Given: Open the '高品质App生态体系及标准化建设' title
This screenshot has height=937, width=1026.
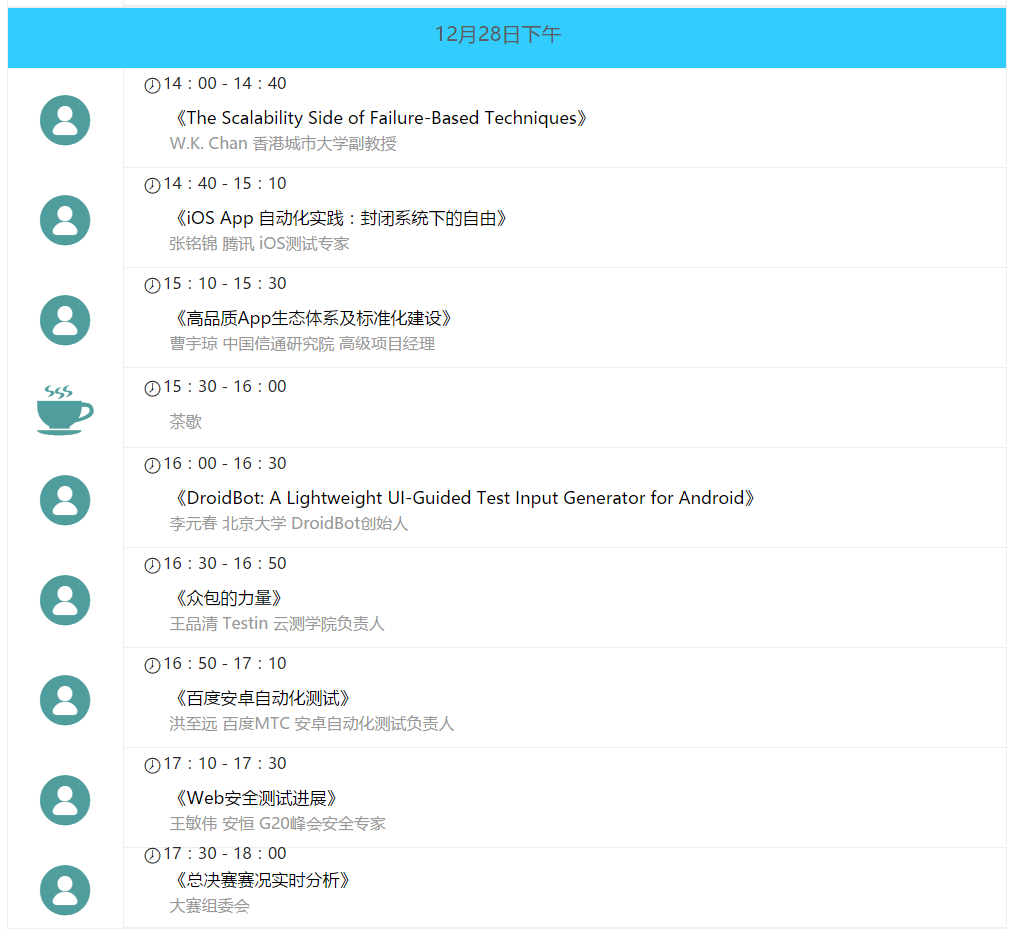Looking at the screenshot, I should [x=312, y=318].
